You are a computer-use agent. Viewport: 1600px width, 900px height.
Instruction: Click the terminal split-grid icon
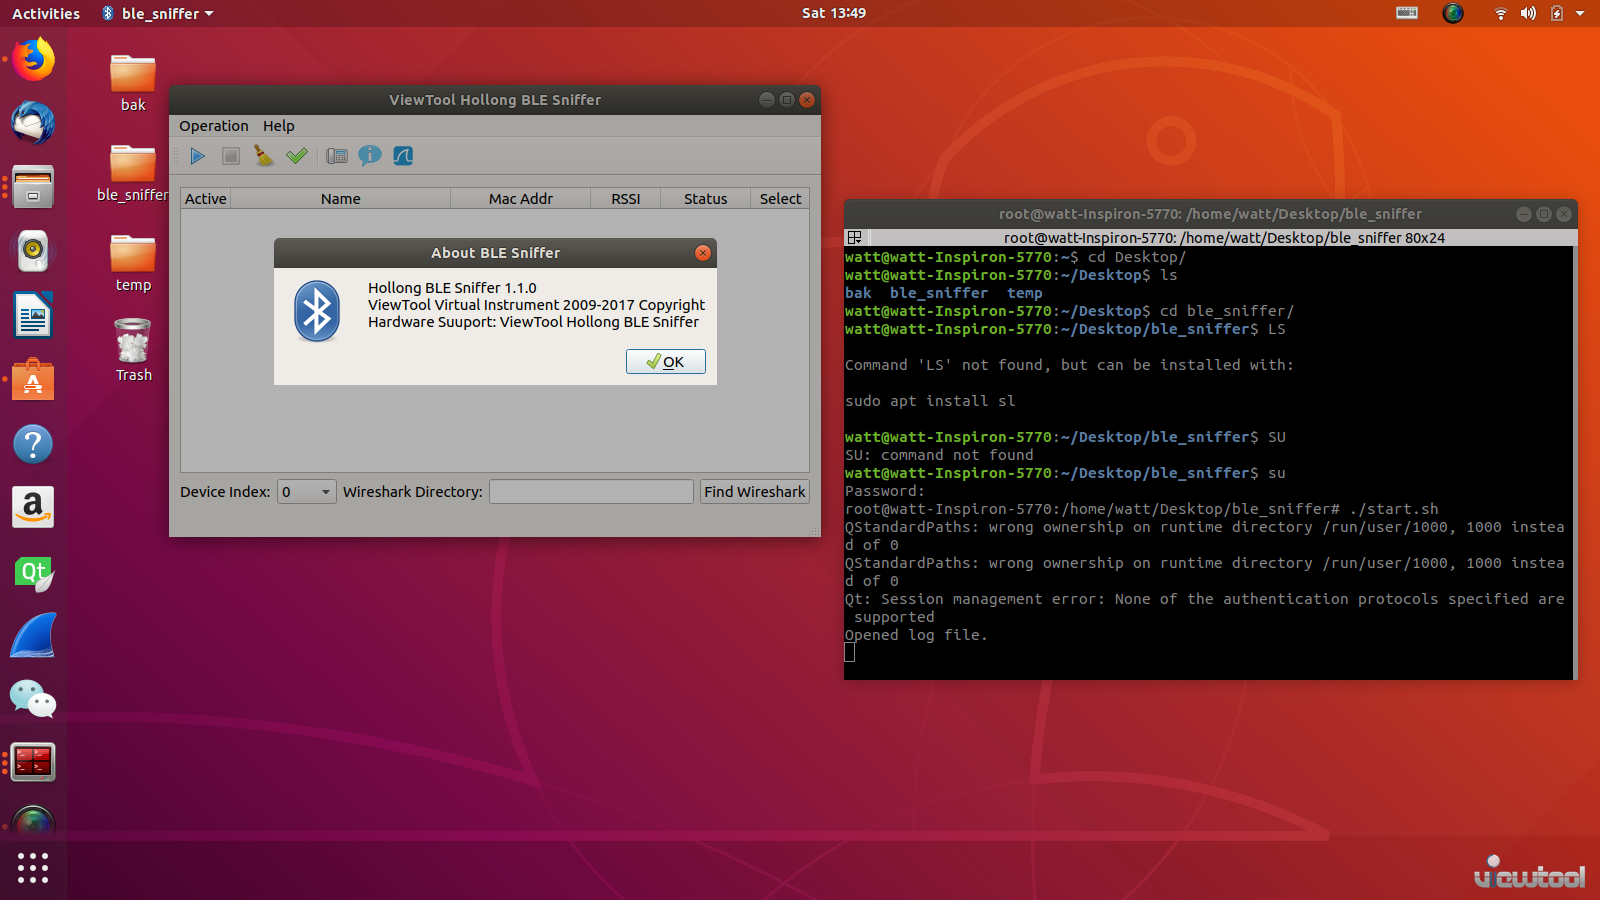854,238
